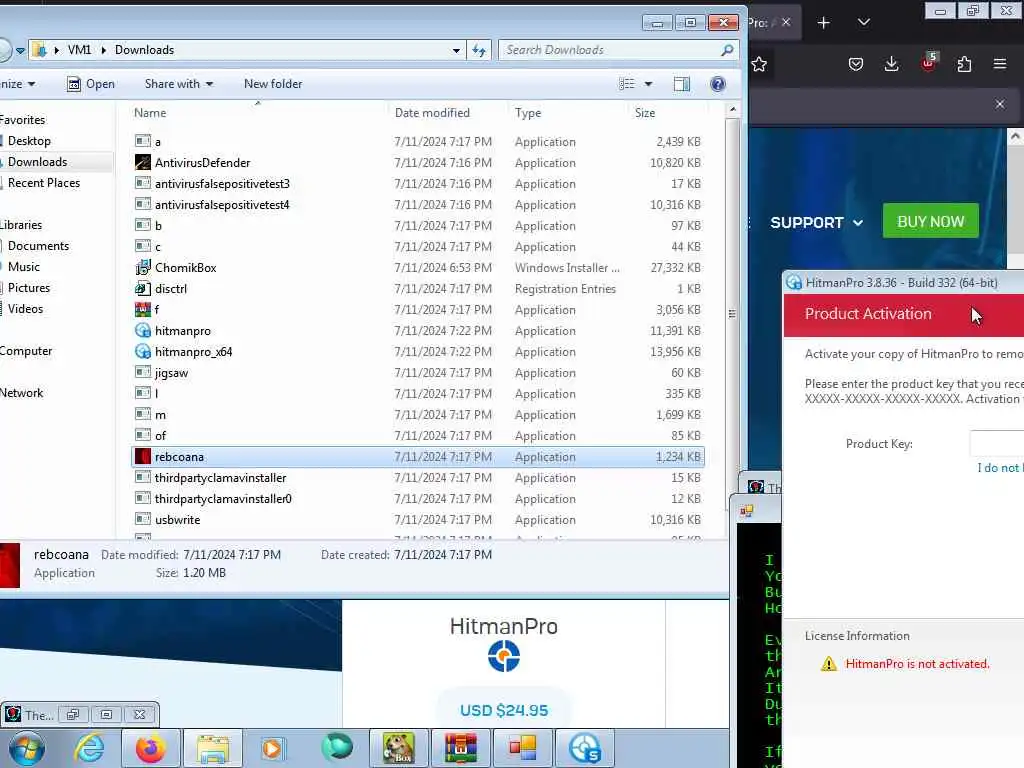Screen dimensions: 1024x768
Task: Click the 'I do not' link
Action: [999, 468]
